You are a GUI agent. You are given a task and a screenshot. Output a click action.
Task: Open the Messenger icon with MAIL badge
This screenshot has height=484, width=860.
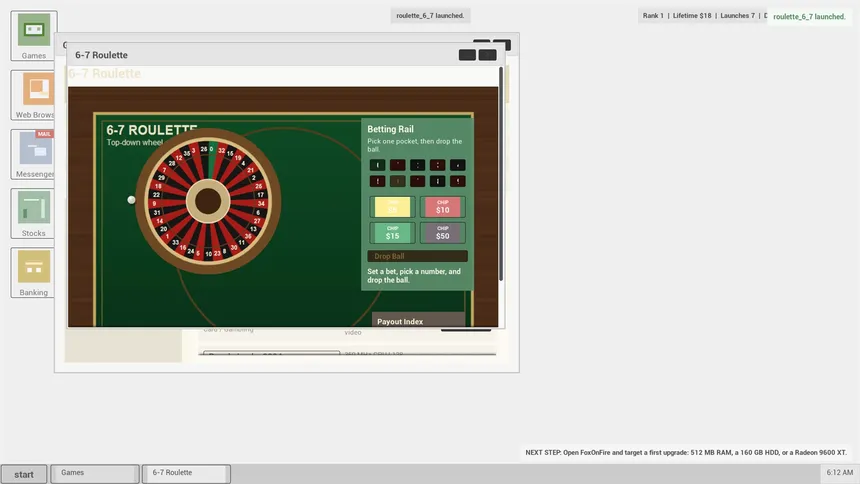tap(33, 154)
